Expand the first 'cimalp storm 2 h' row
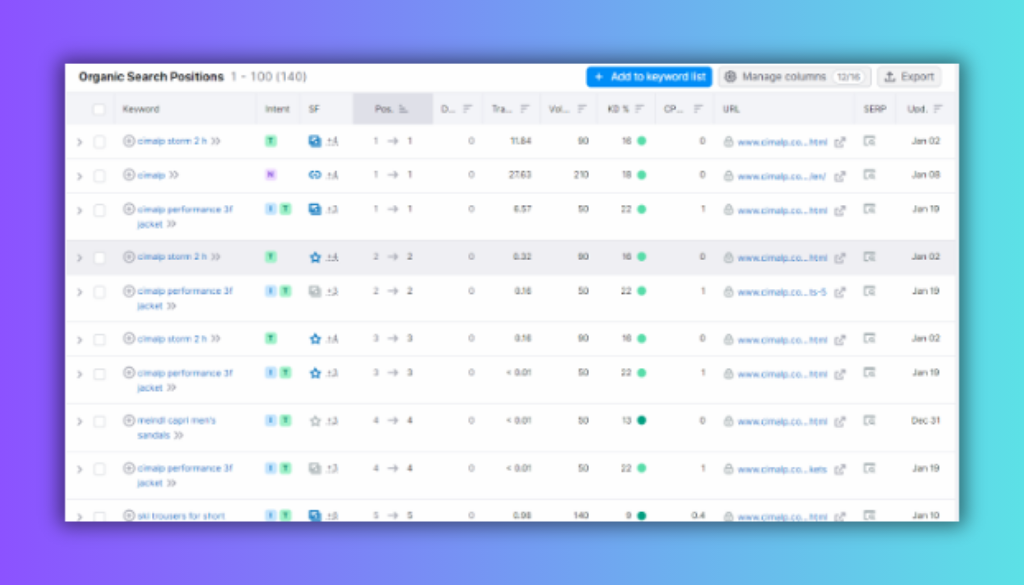 79,142
